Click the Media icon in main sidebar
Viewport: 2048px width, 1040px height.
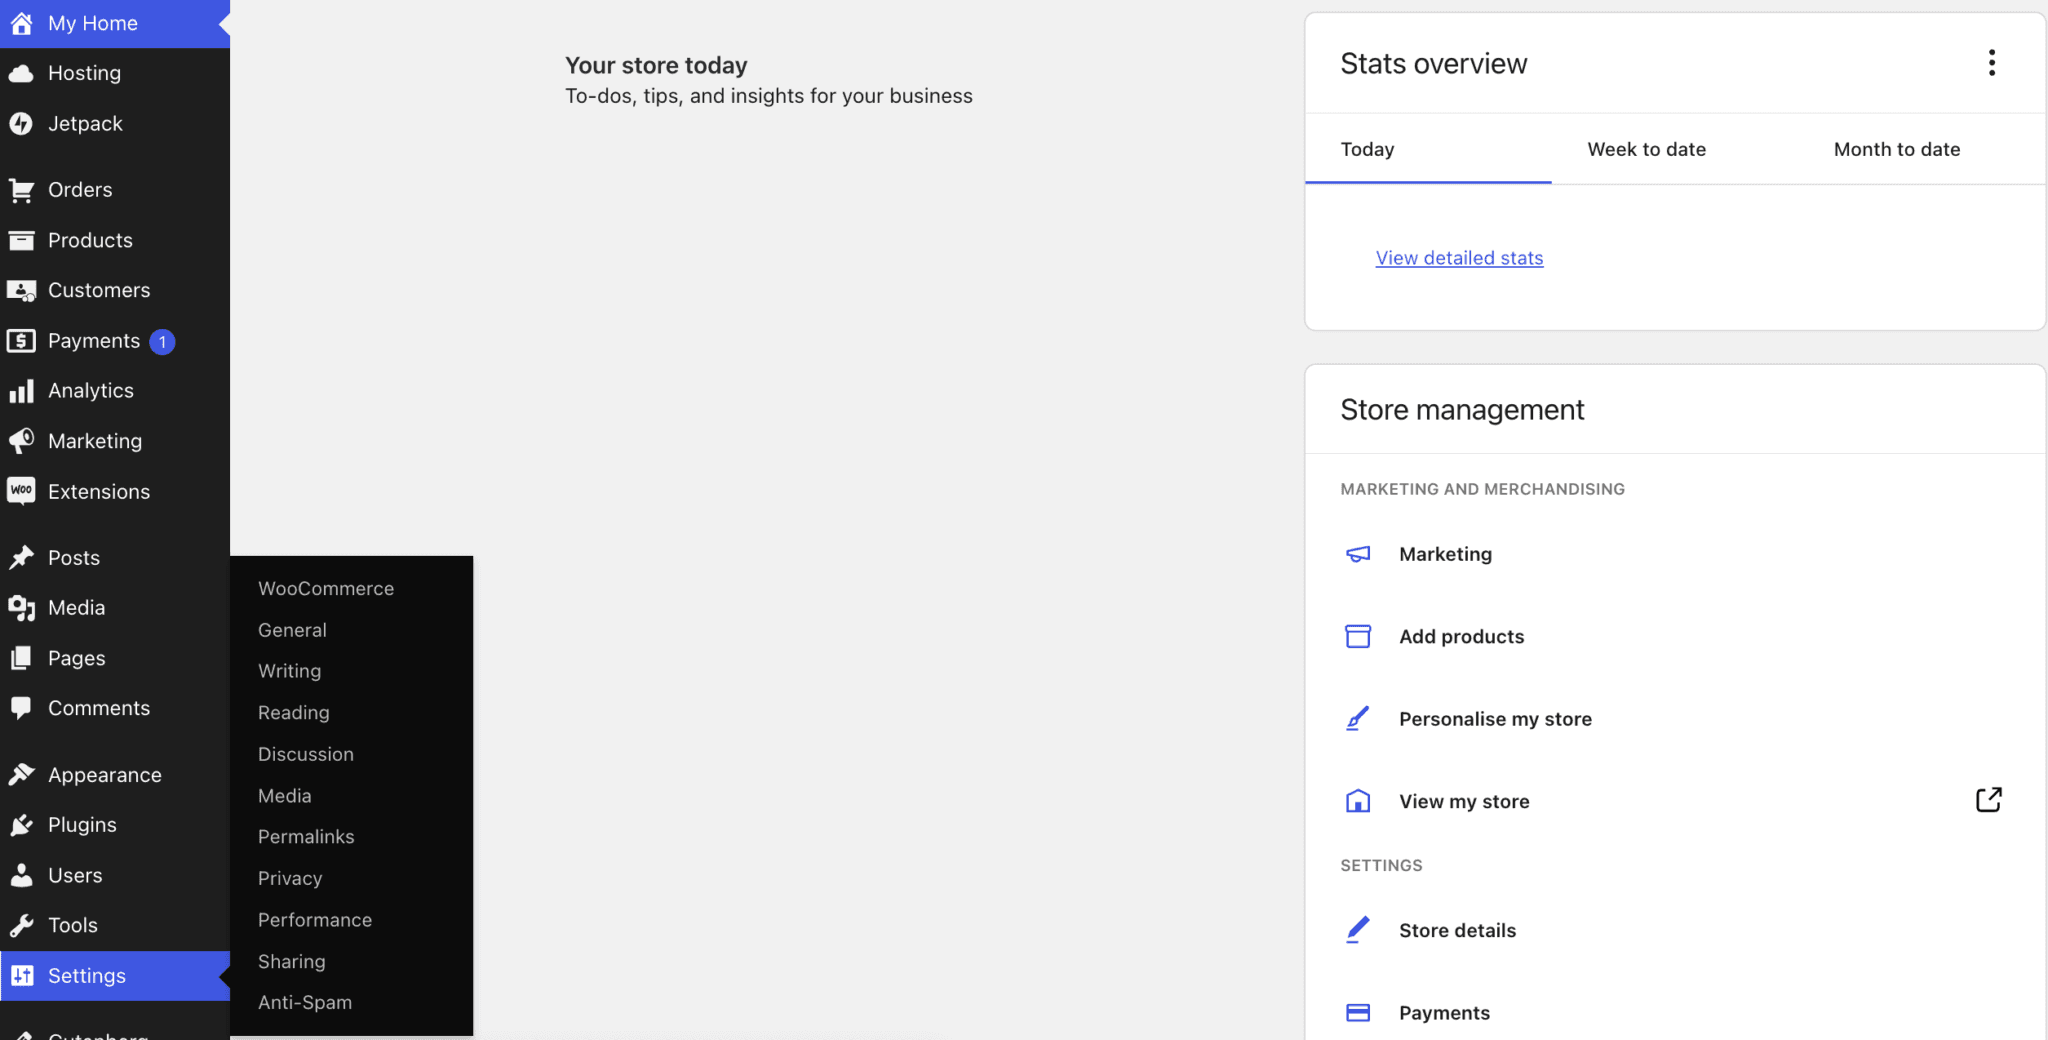[x=21, y=608]
